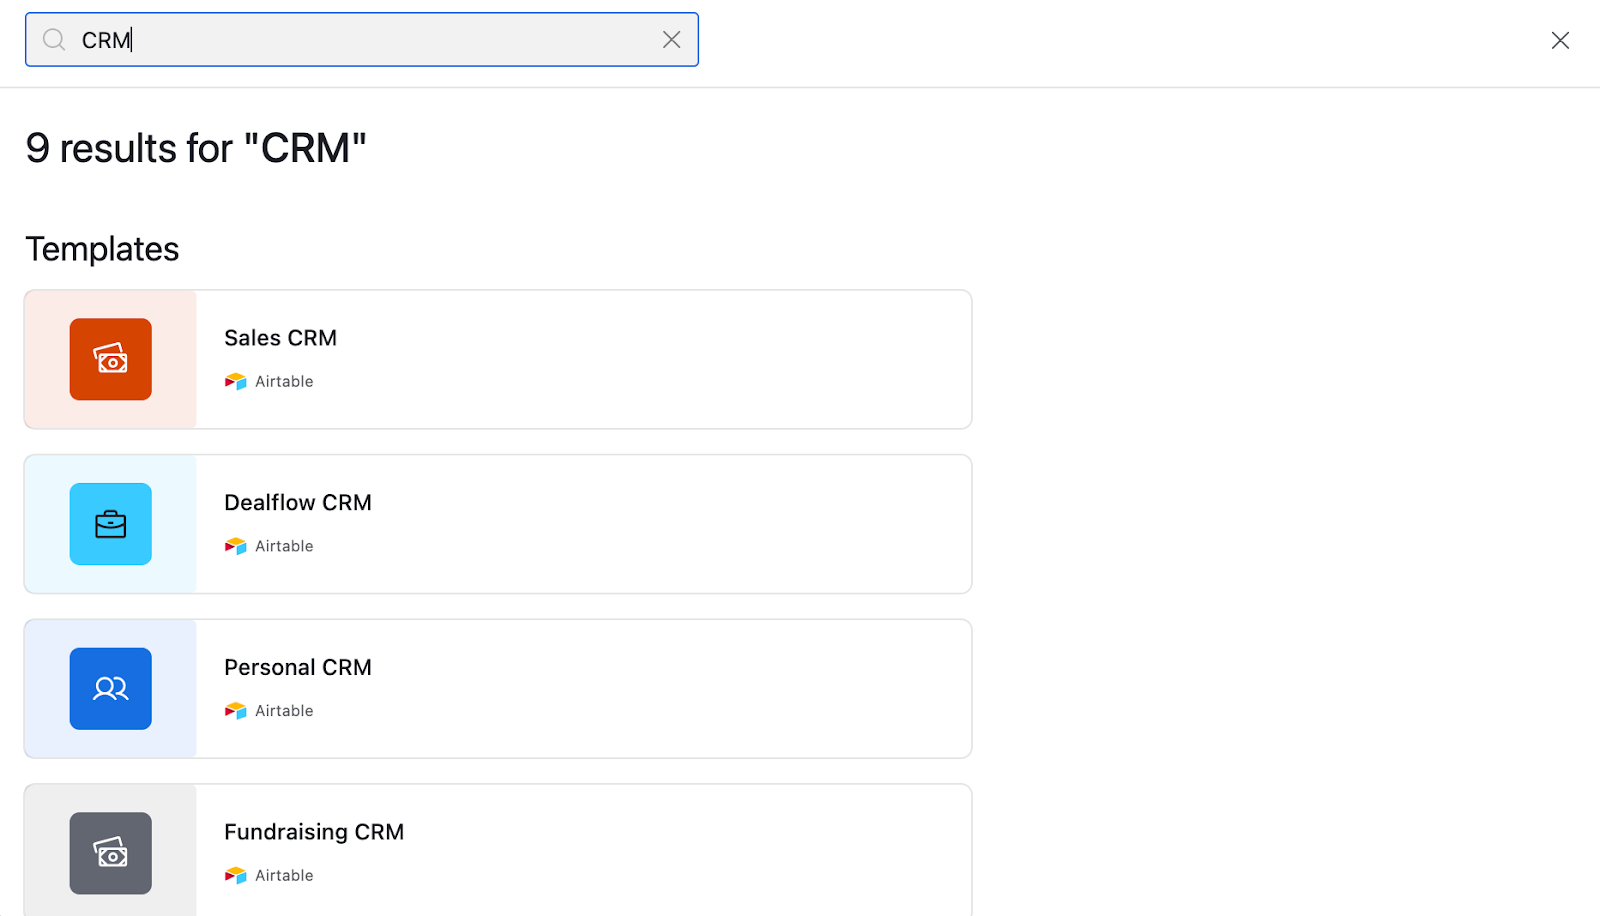Click Airtable author text under Dealflow CRM

coord(284,546)
